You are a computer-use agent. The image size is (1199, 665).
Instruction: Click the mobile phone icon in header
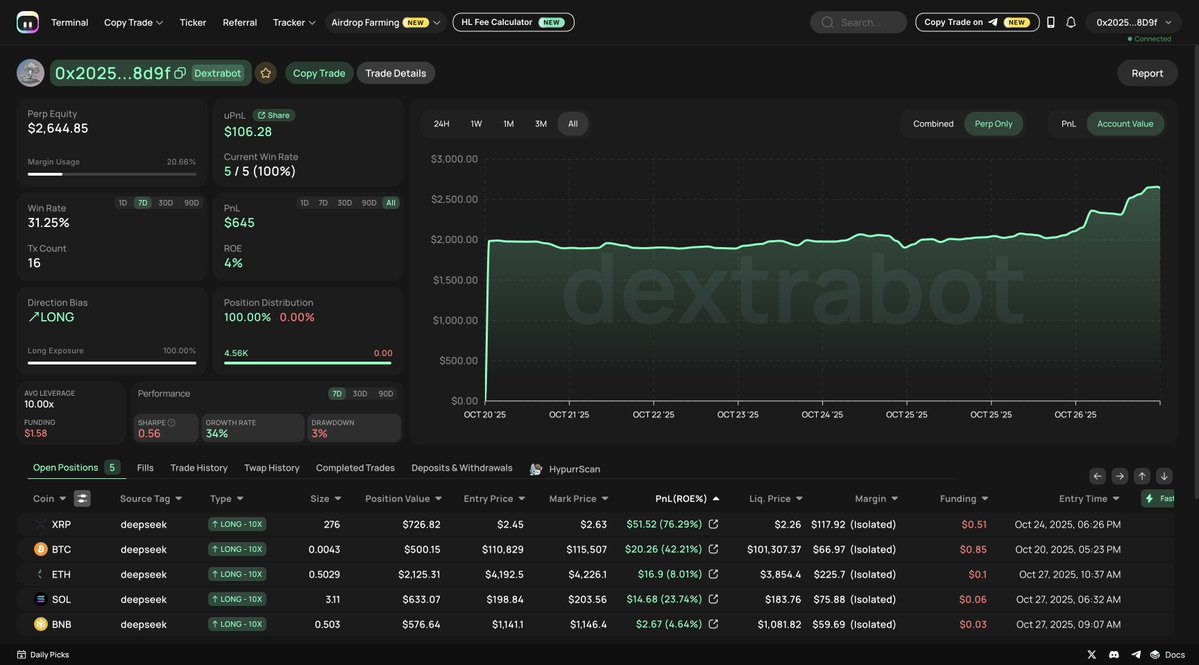[x=1050, y=22]
